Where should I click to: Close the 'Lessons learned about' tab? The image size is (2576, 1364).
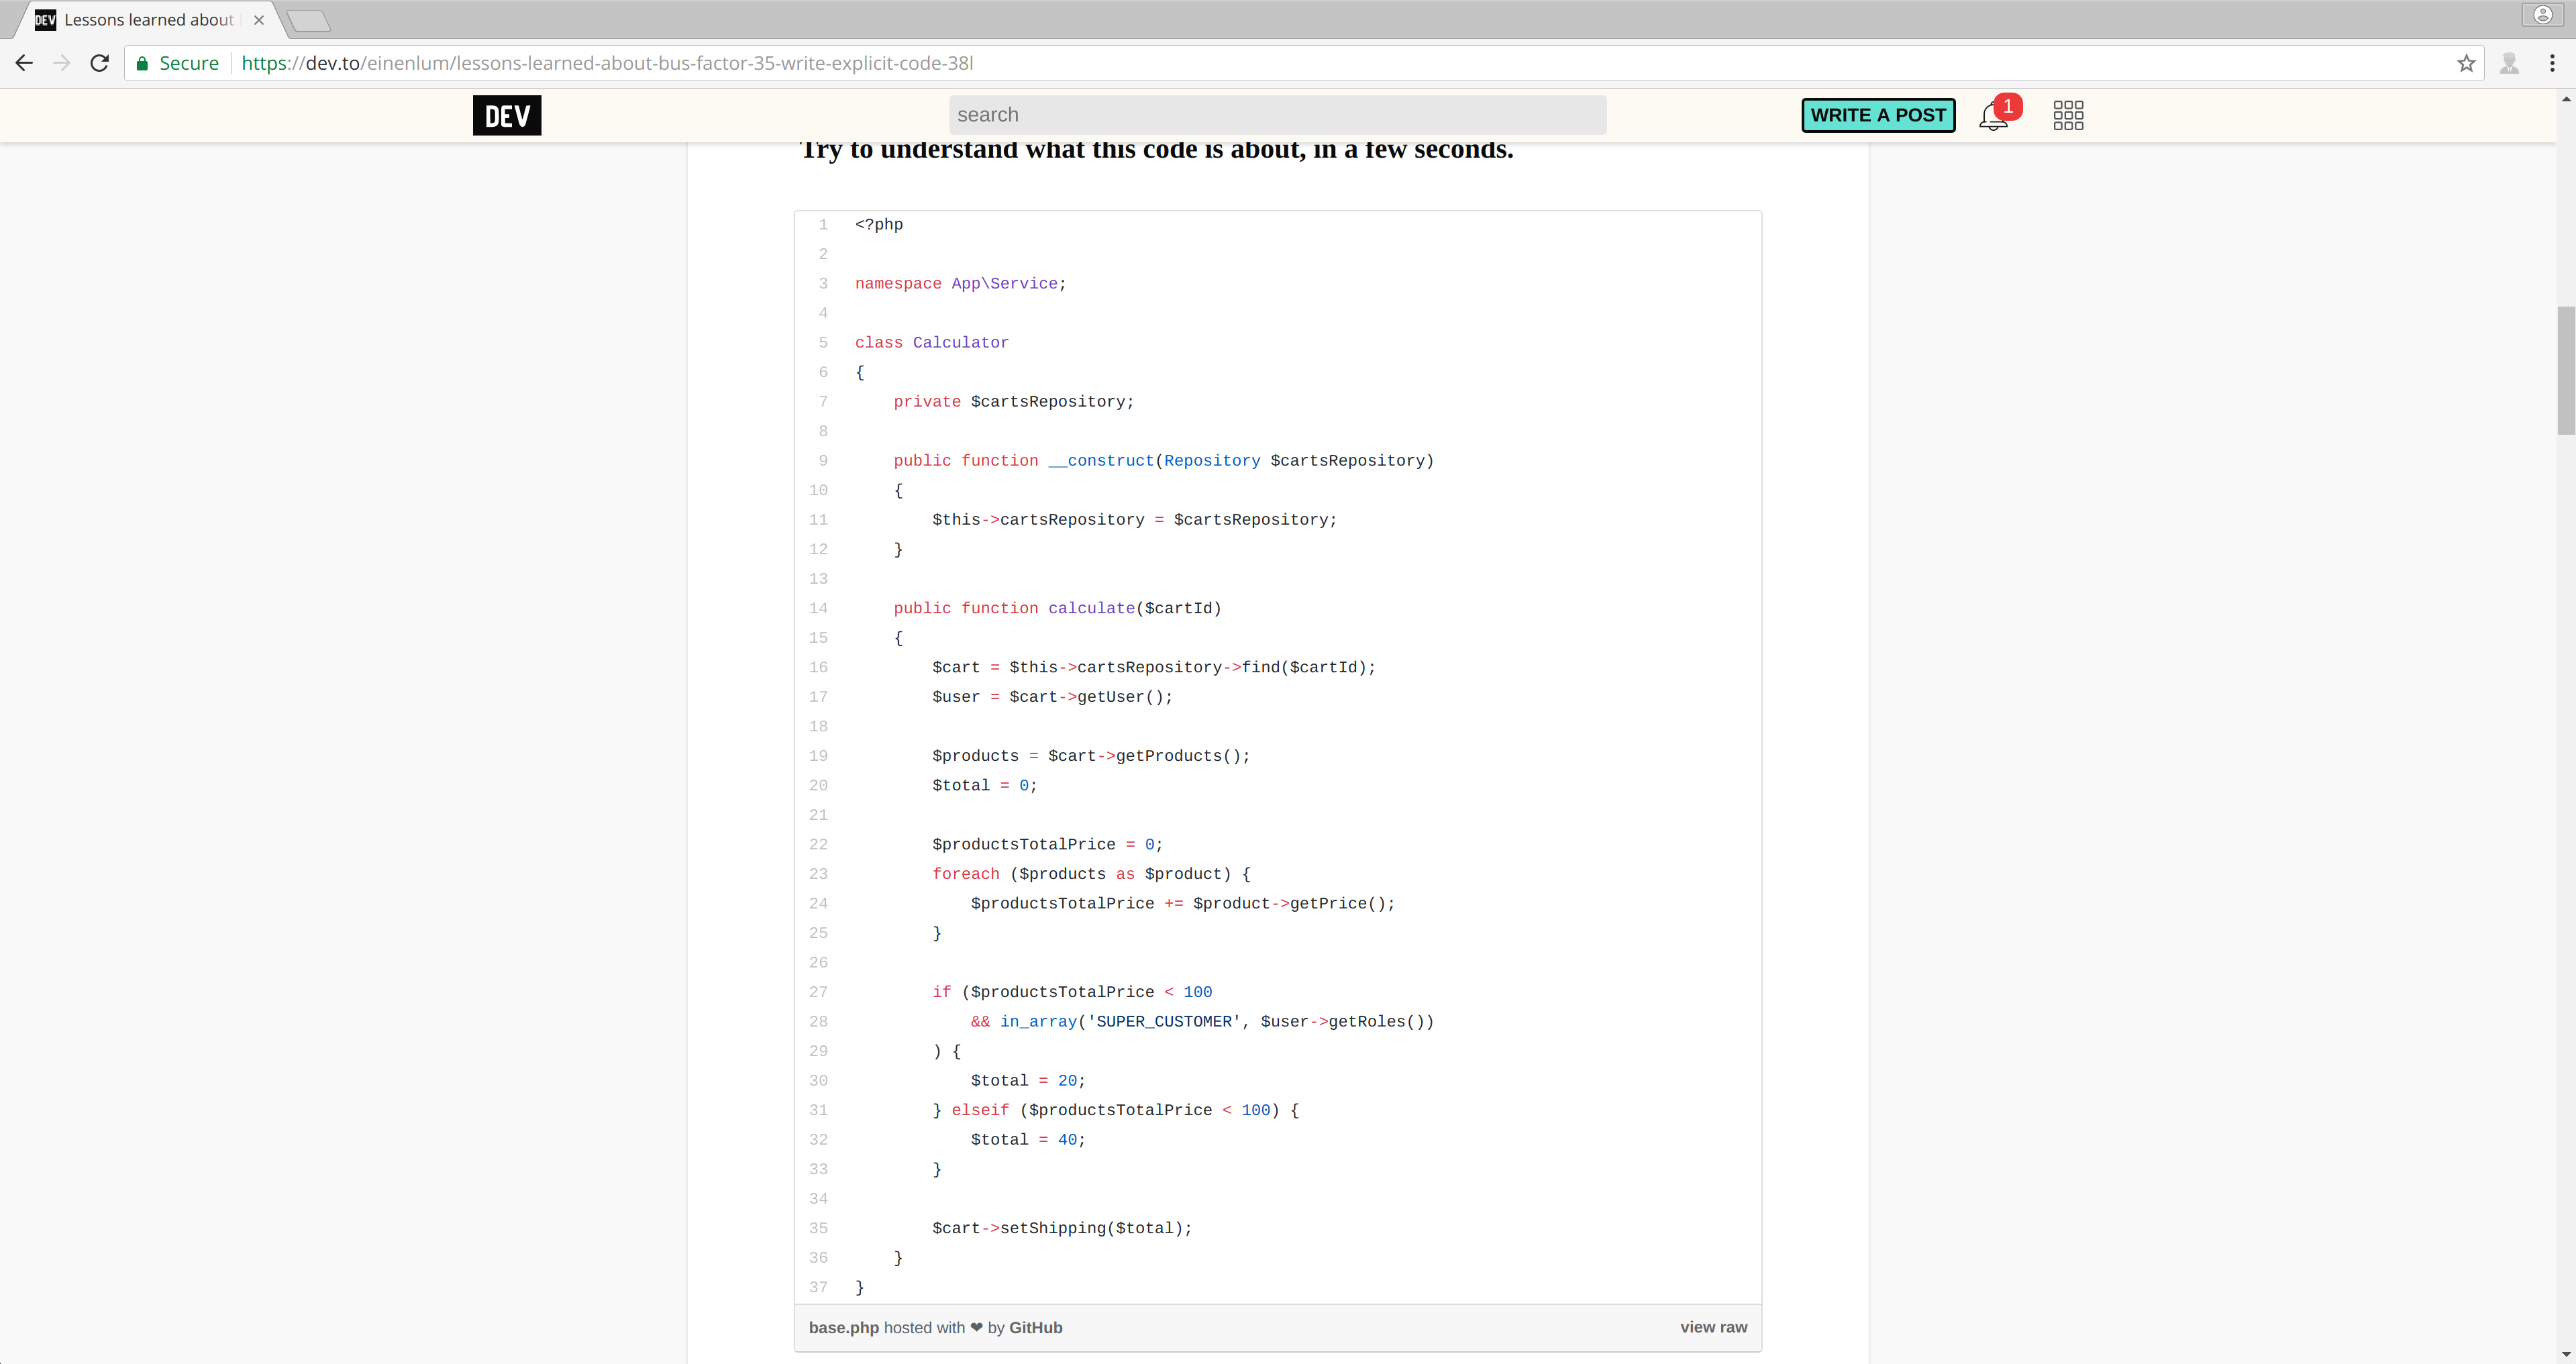[x=259, y=19]
